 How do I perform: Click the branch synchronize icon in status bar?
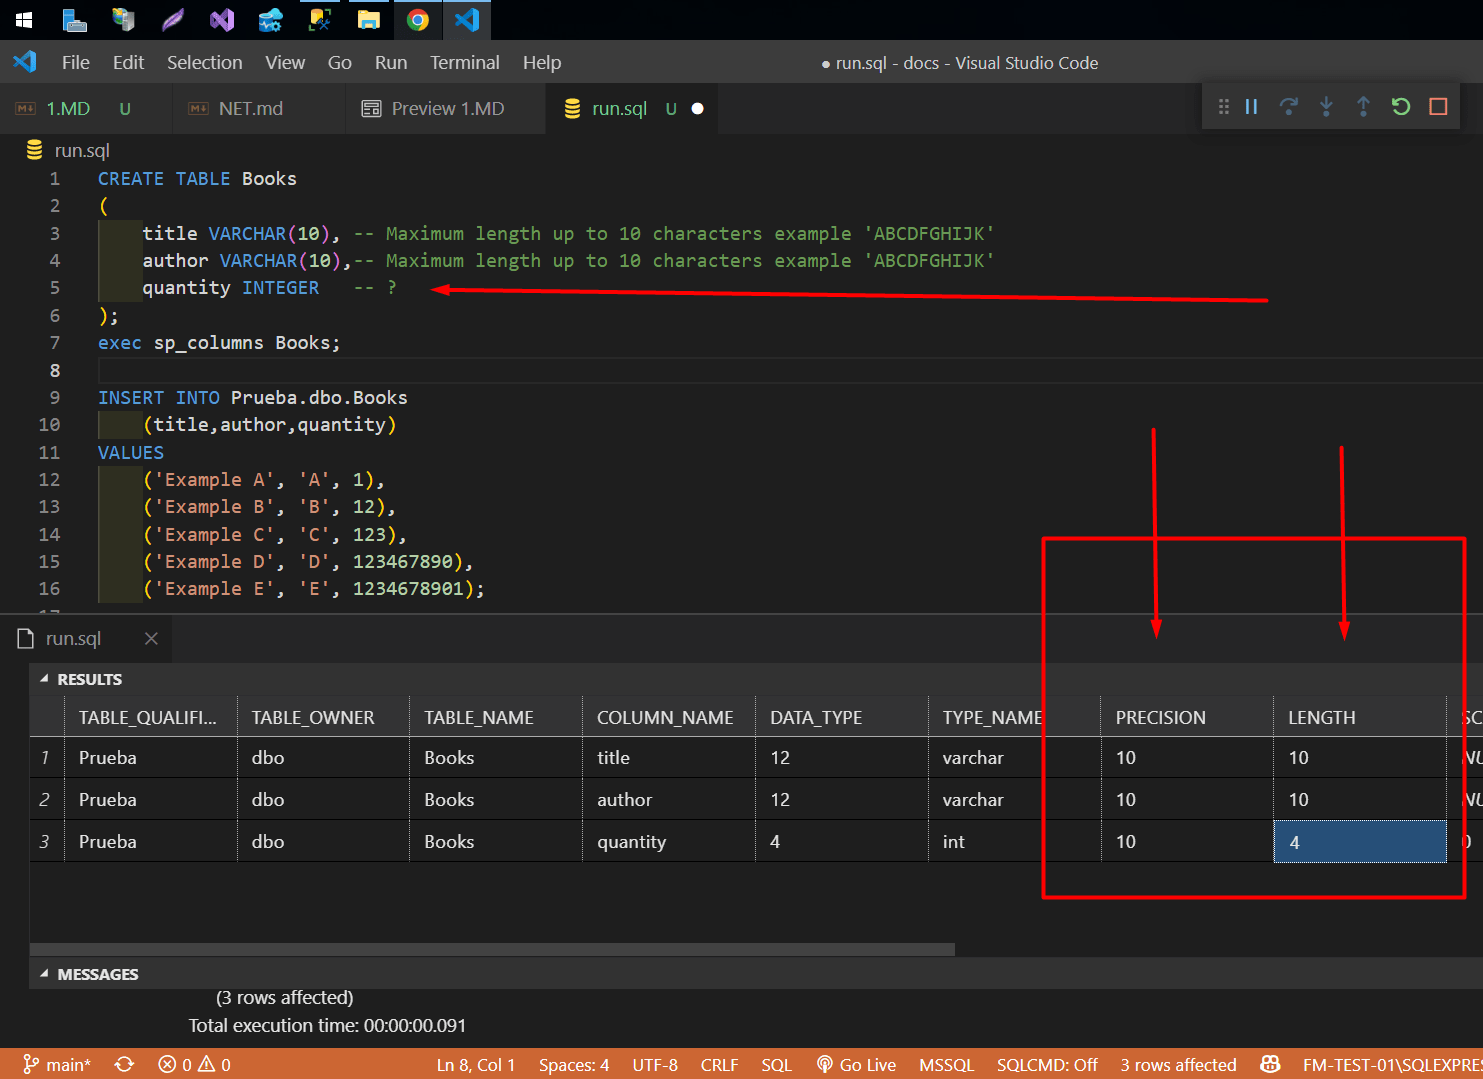(124, 1064)
